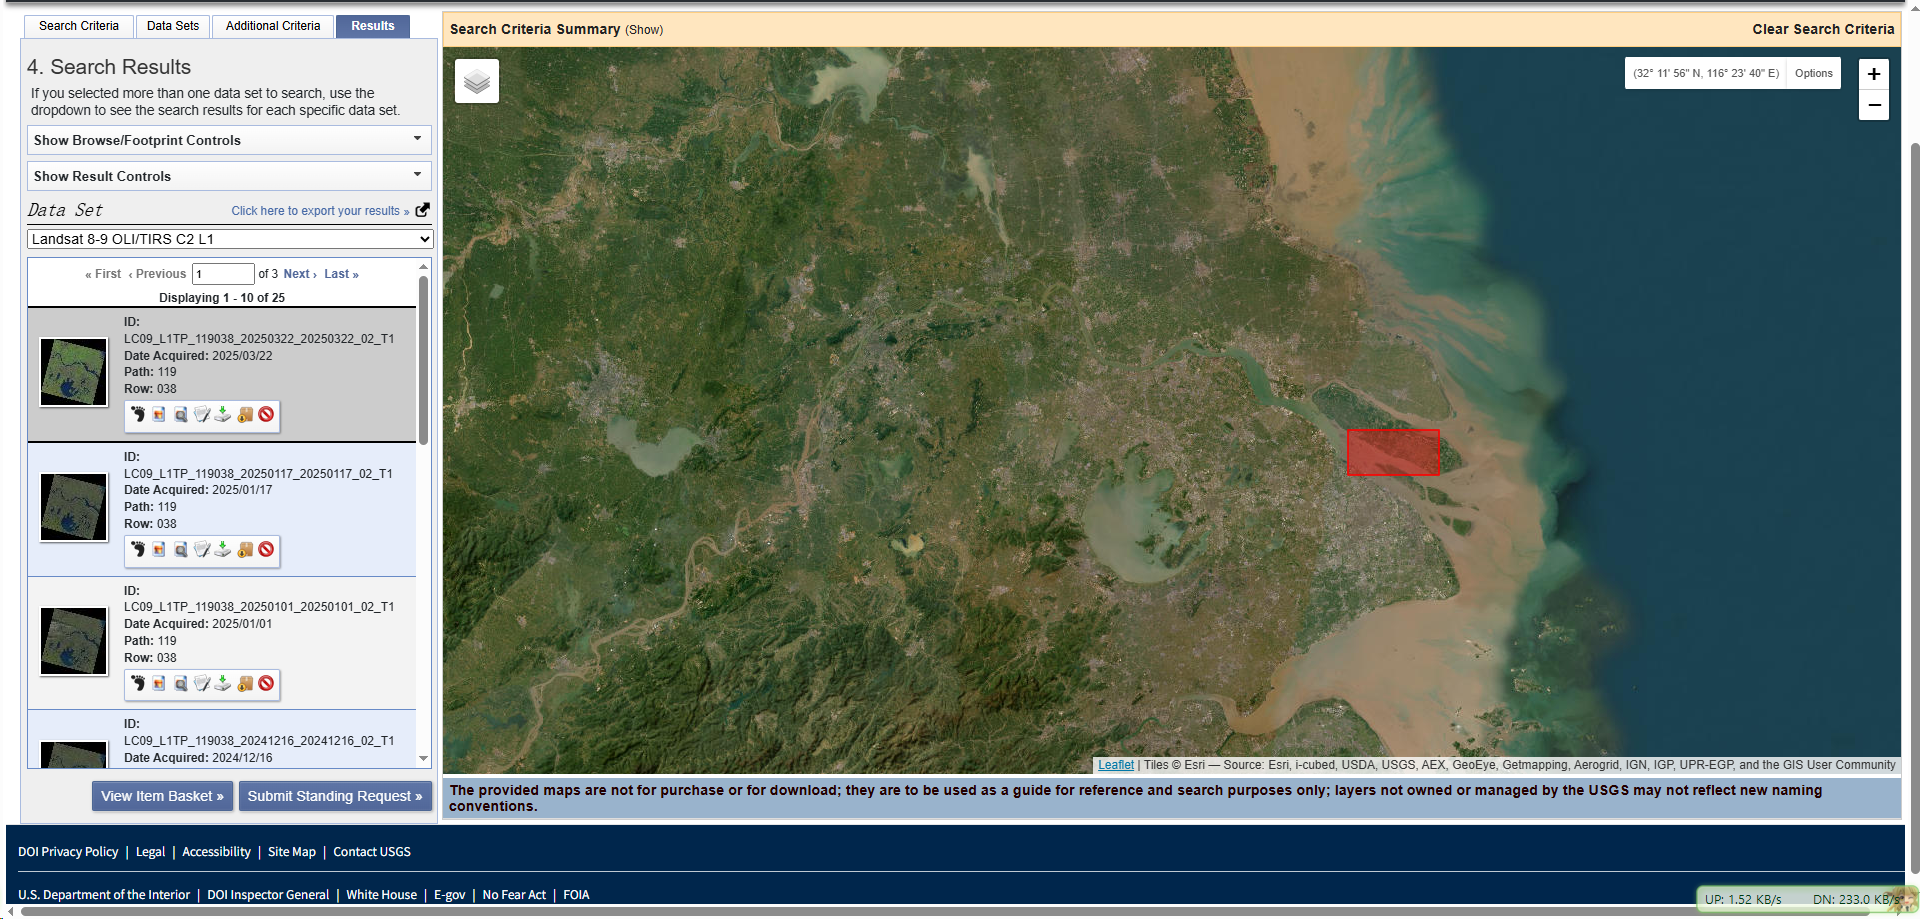
Task: Open the Landsat 8-9 OLI/TIRS data set dropdown
Action: tap(229, 239)
